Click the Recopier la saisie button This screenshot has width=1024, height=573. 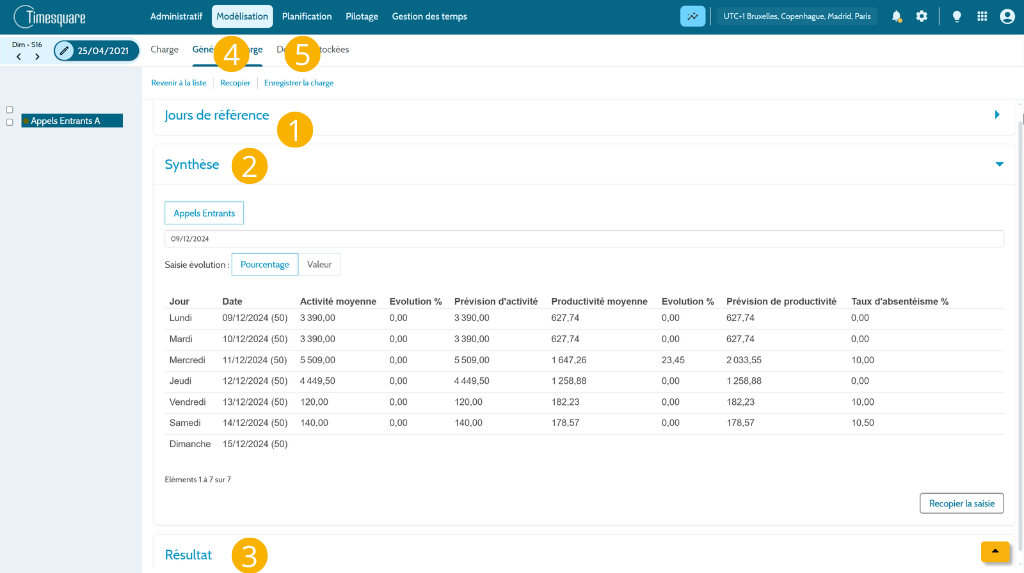(x=961, y=504)
